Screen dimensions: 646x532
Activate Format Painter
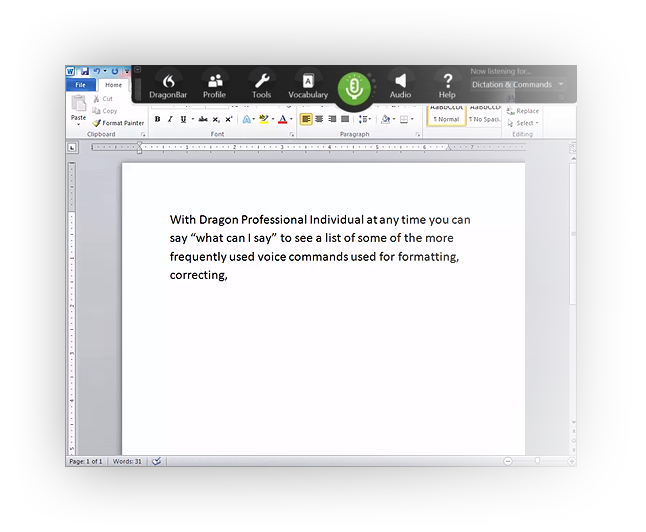[x=118, y=123]
